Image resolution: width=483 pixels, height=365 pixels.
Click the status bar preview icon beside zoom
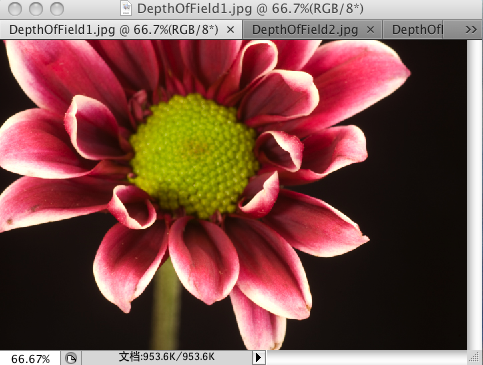(71, 359)
